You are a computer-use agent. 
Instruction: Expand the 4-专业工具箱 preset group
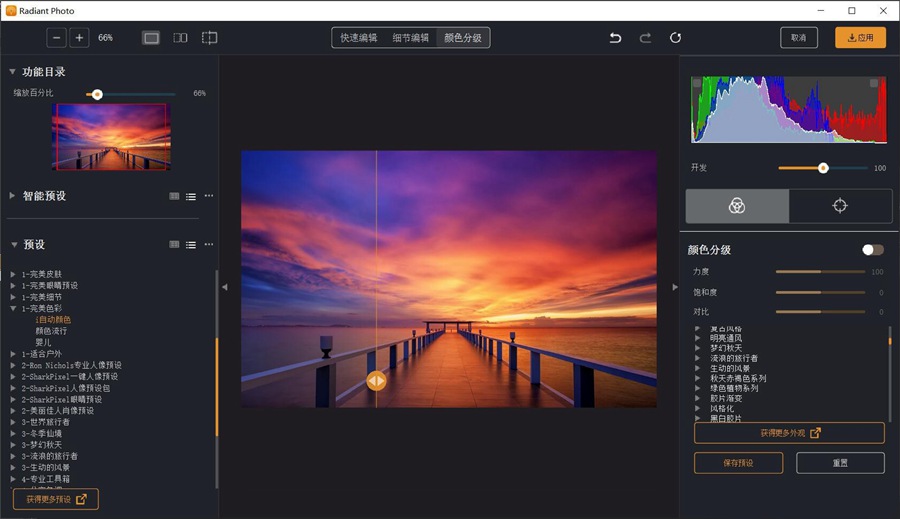[x=13, y=479]
